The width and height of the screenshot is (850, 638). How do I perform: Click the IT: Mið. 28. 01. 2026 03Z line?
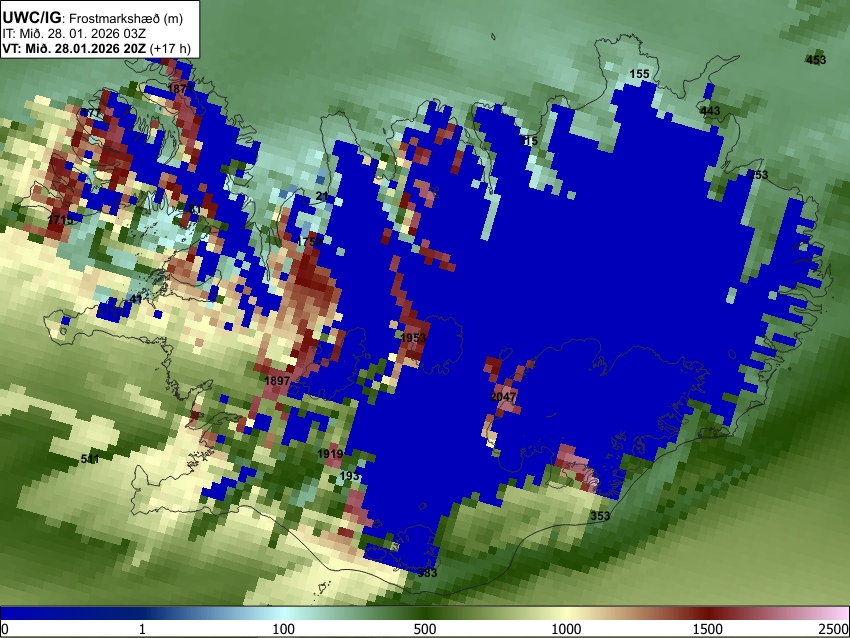(x=74, y=33)
